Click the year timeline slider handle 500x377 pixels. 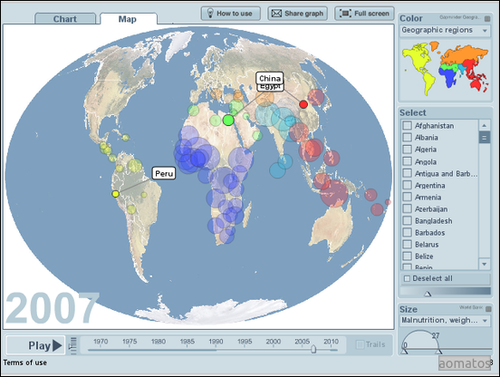click(x=313, y=349)
